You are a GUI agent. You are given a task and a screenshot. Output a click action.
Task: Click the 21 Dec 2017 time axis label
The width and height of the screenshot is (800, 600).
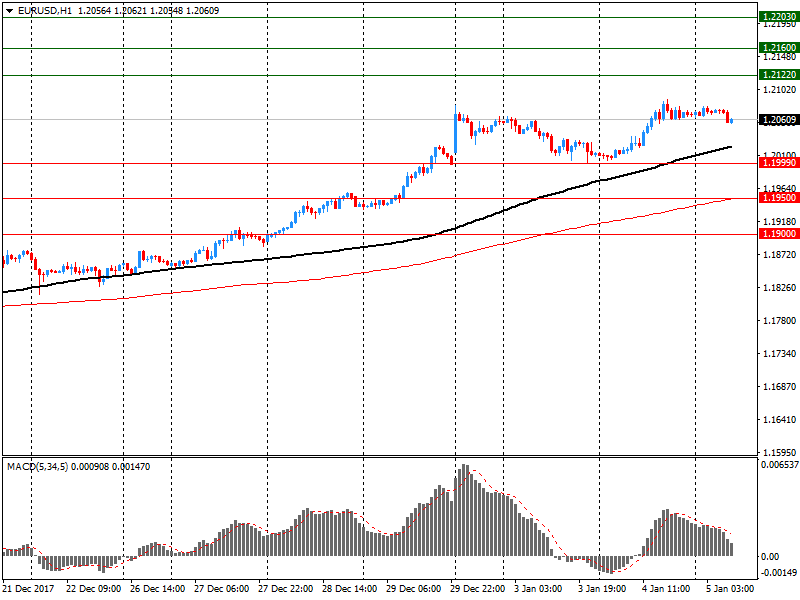pyautogui.click(x=29, y=589)
